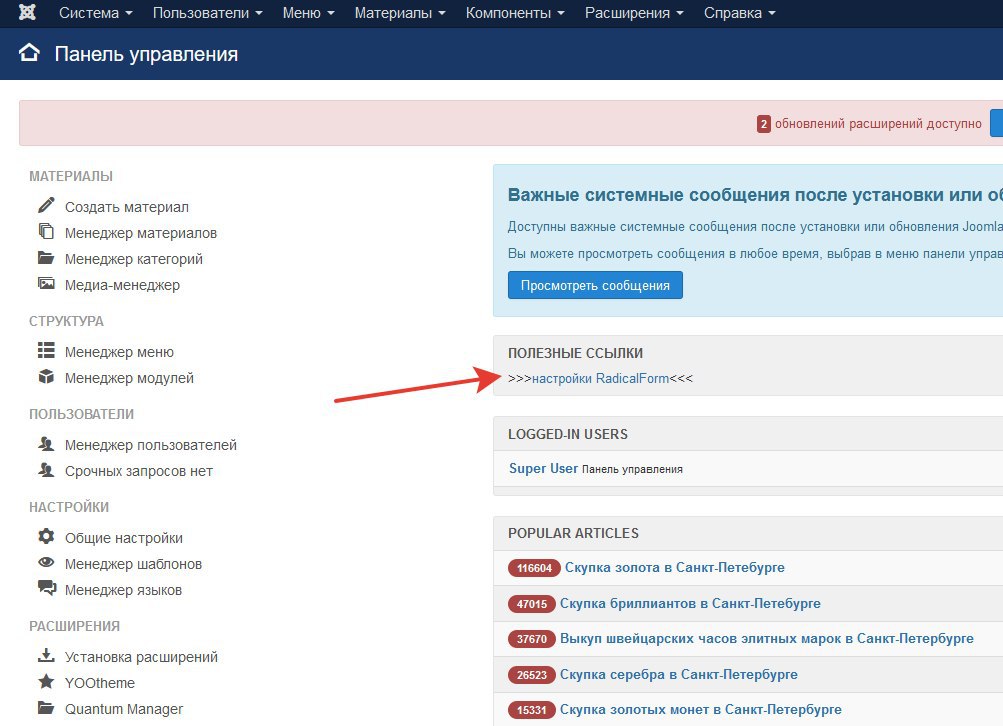The width and height of the screenshot is (1003, 726).
Task: Click Просмотреть сообщения button
Action: click(595, 285)
